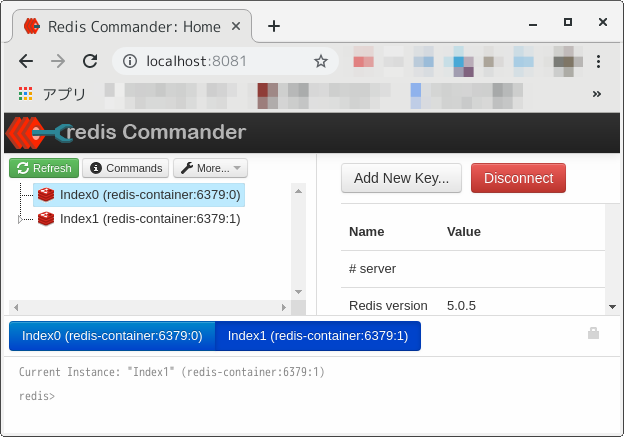Refresh the Redis tree
Viewport: 624px width, 437px height.
click(x=44, y=168)
